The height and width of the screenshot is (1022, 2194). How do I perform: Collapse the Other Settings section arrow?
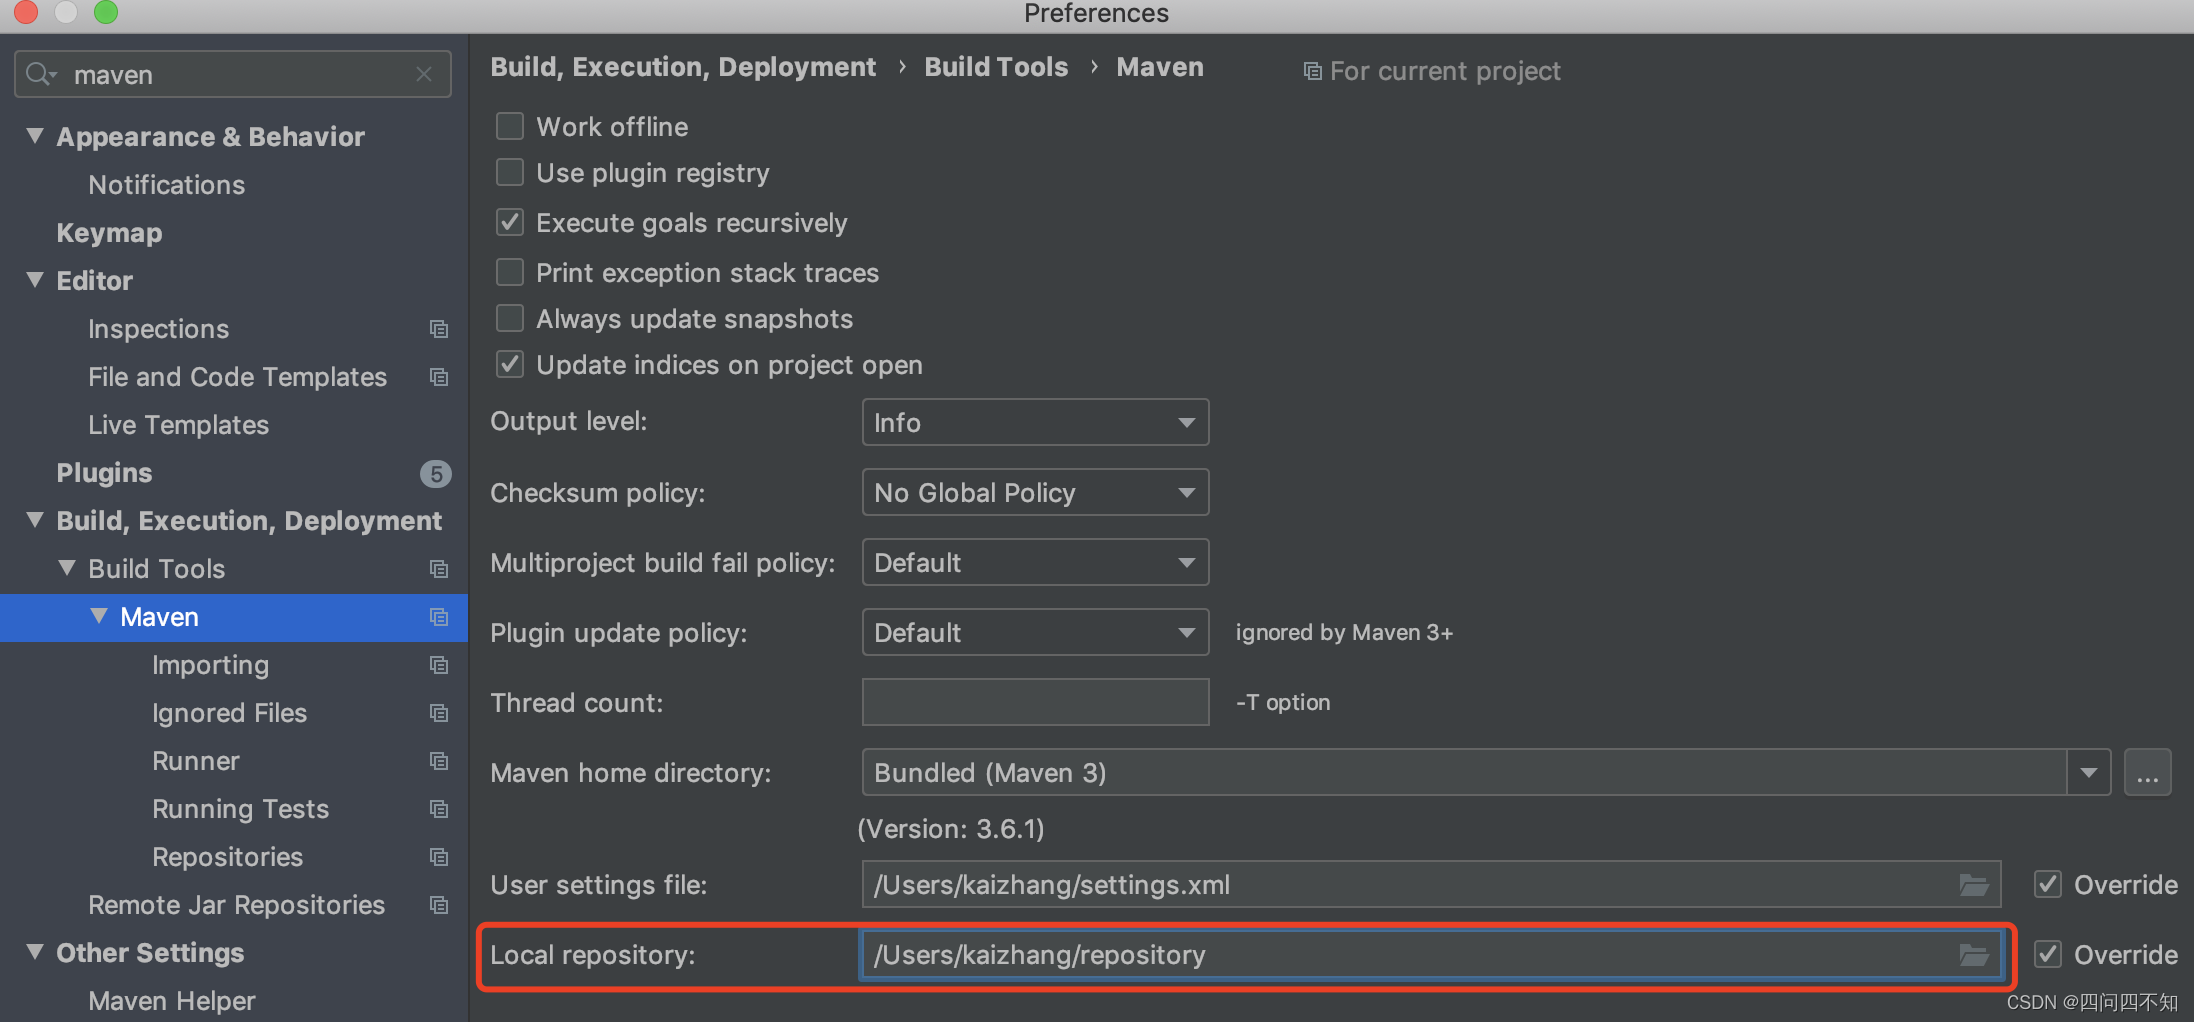[x=35, y=952]
